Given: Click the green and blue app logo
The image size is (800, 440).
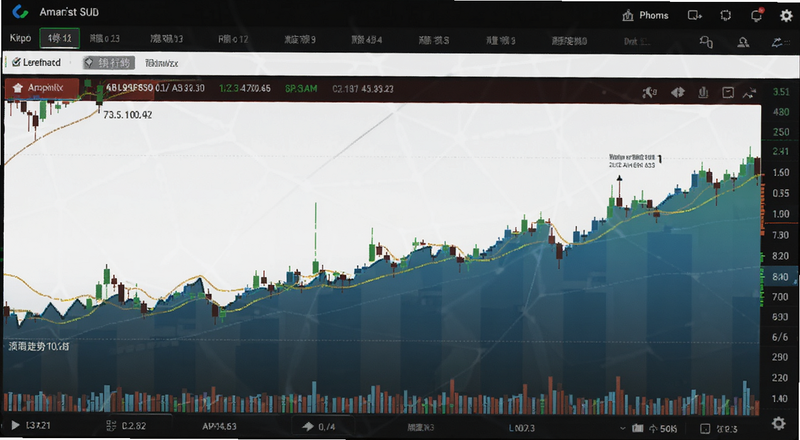Looking at the screenshot, I should click(20, 12).
